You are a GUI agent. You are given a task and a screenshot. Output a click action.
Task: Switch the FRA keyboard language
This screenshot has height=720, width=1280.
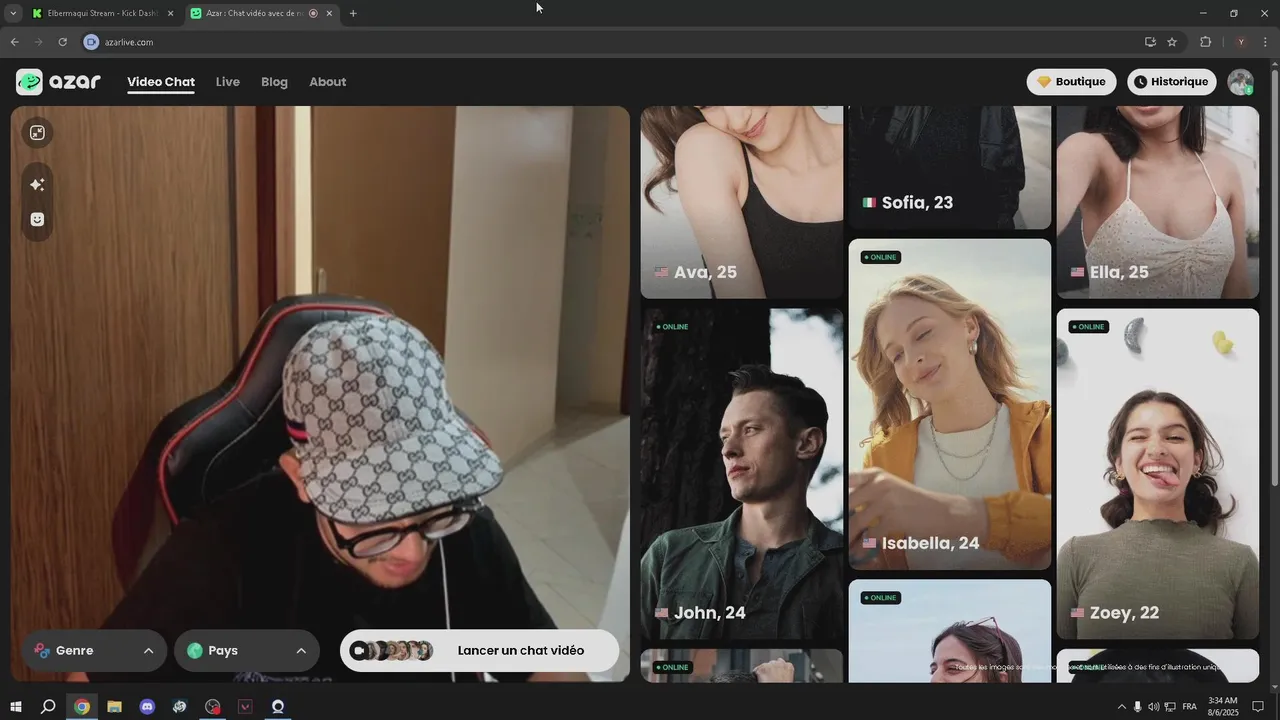(x=1189, y=707)
